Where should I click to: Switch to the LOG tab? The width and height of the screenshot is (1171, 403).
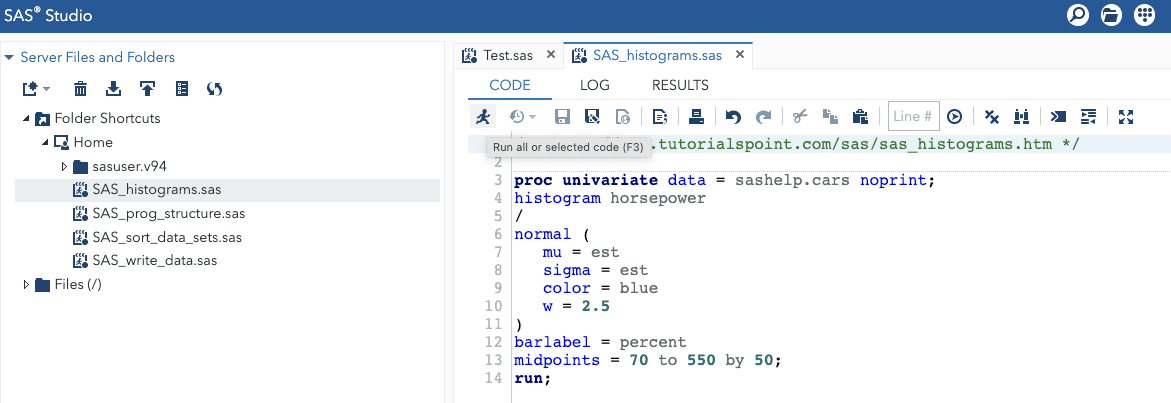(595, 85)
